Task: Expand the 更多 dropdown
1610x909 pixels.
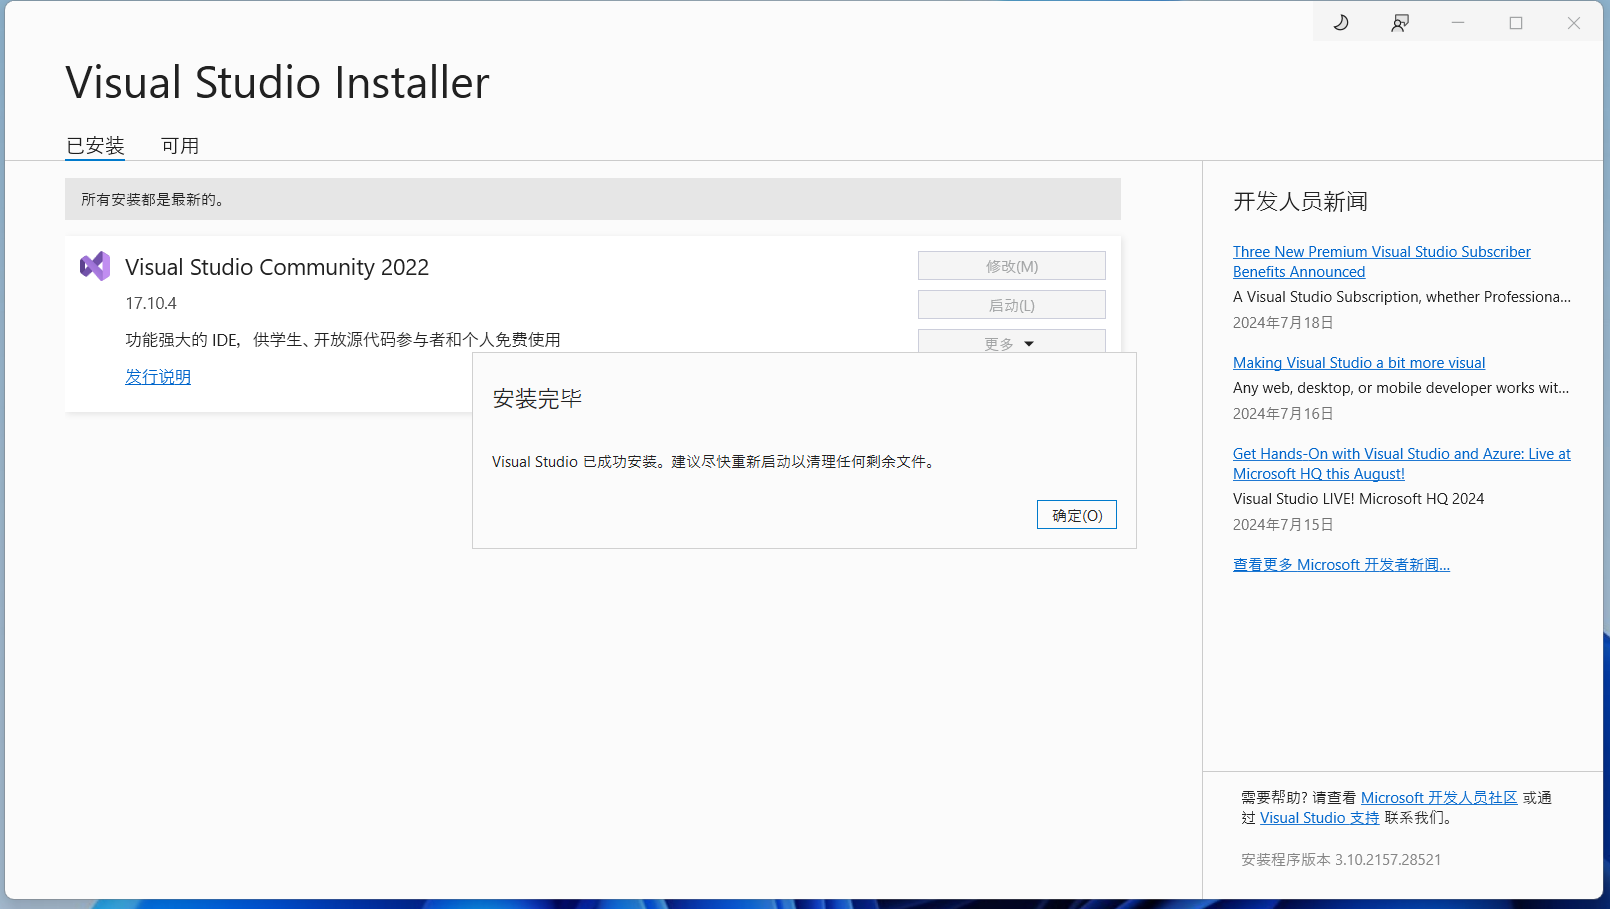Action: (1012, 342)
